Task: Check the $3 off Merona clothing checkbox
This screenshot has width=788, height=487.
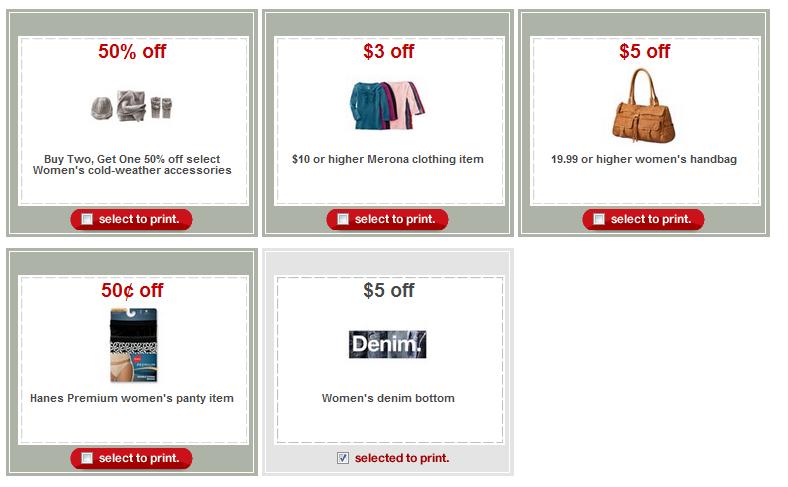Action: (343, 219)
